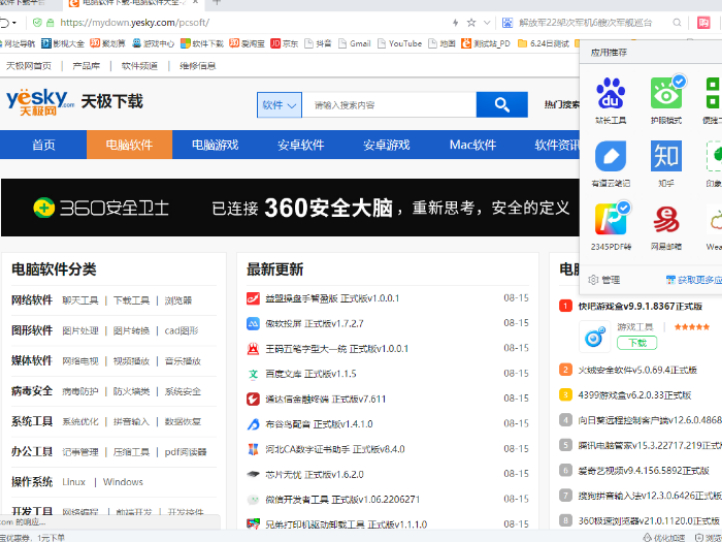Open the YouTube bookmark
The image size is (722, 542).
(x=399, y=43)
